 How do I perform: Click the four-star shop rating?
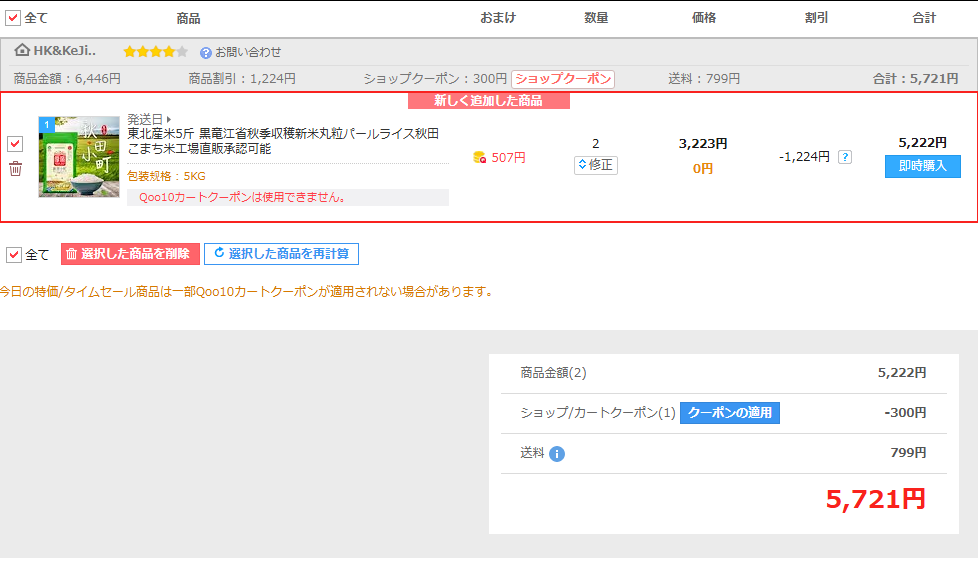pos(154,51)
